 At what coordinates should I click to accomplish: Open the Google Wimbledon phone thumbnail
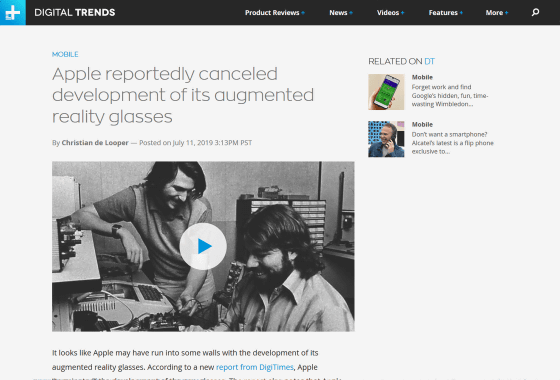click(x=386, y=92)
